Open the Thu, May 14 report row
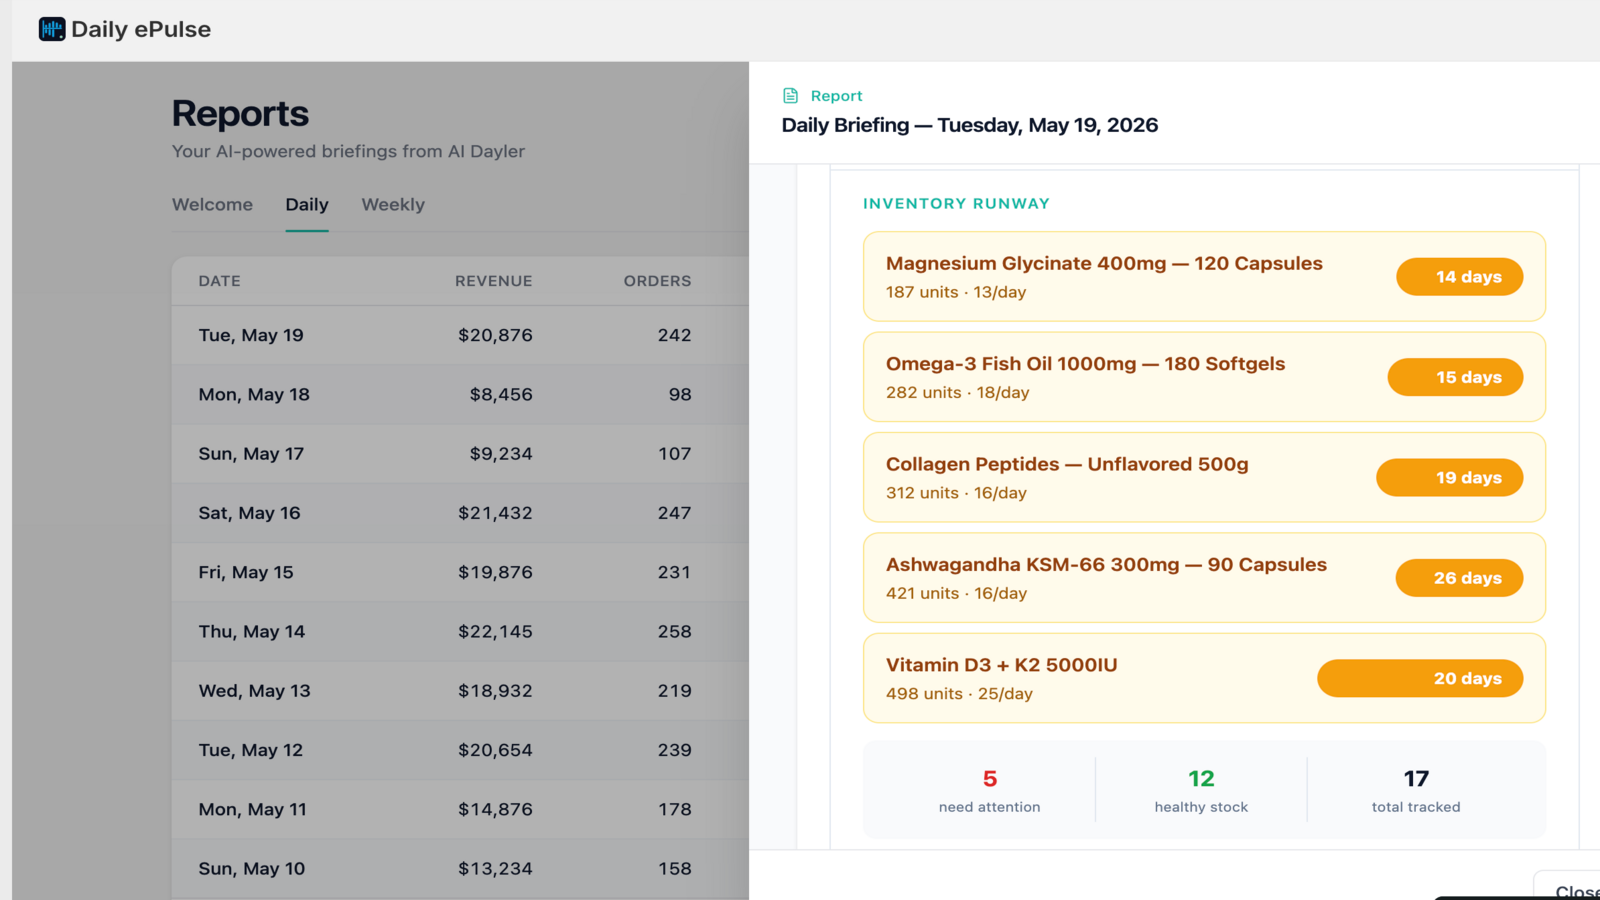This screenshot has height=900, width=1600. 460,631
